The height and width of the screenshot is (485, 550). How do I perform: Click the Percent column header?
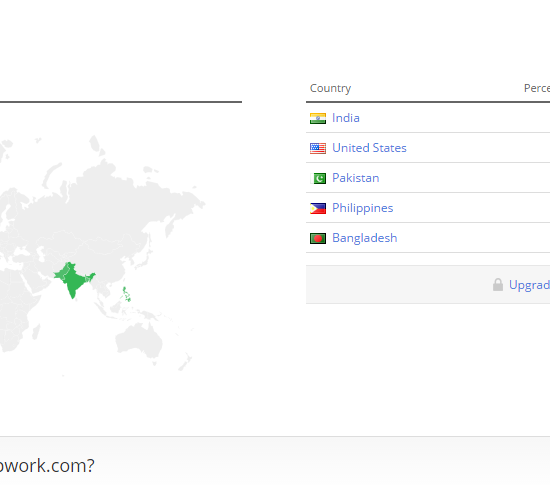[x=537, y=88]
